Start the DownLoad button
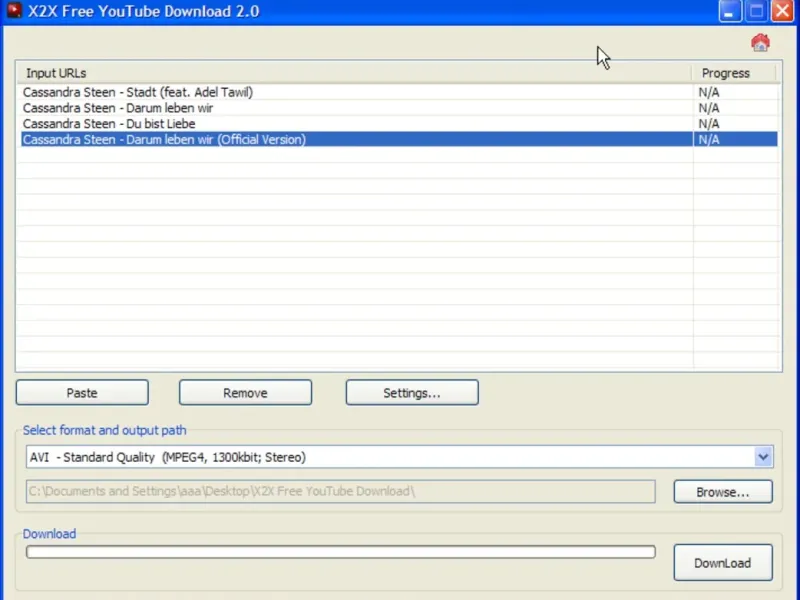The width and height of the screenshot is (800, 600). point(723,562)
